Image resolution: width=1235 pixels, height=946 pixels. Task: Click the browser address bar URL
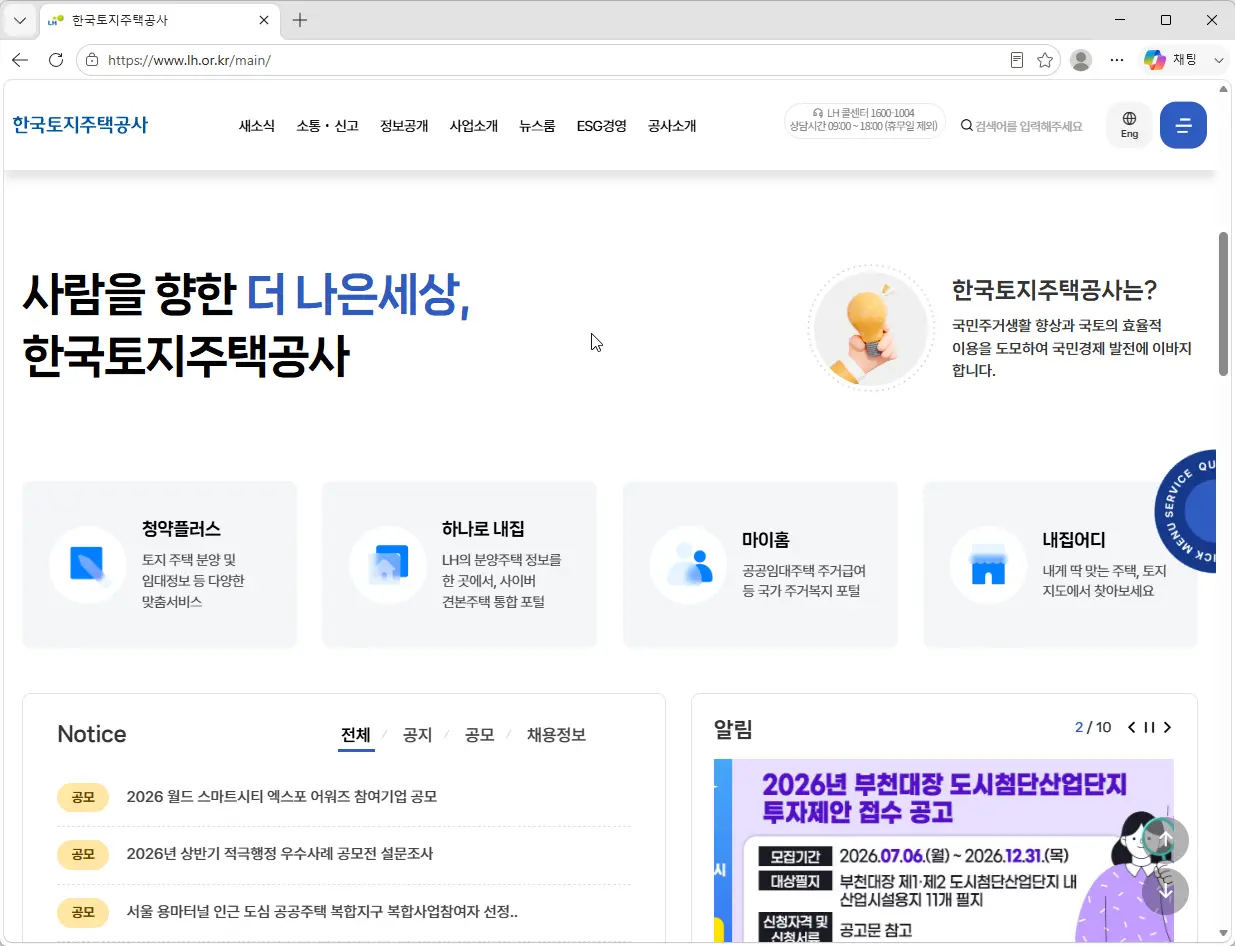[189, 60]
